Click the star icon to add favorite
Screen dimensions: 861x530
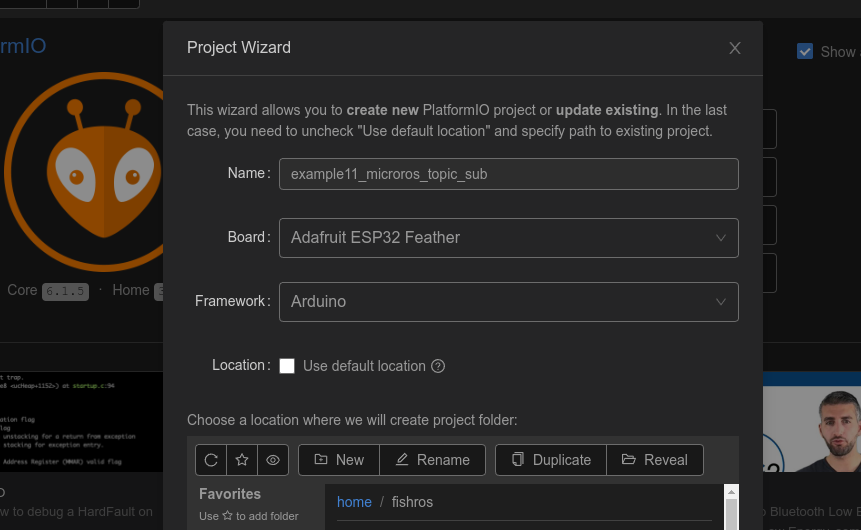[242, 460]
